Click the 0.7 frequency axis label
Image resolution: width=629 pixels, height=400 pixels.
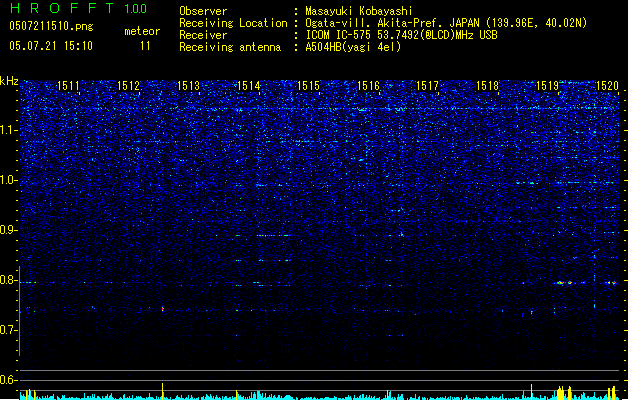[x=8, y=330]
